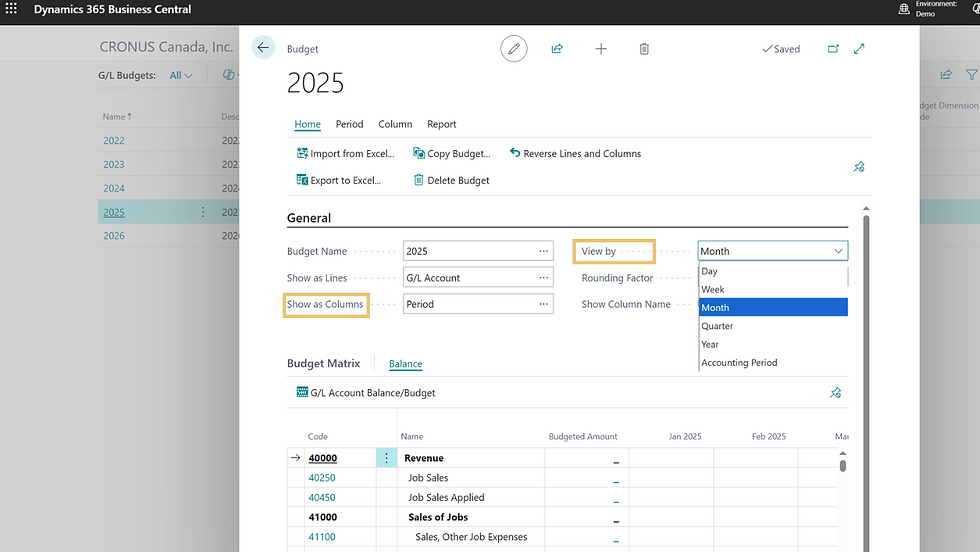Open account 40000 link

[x=322, y=458]
